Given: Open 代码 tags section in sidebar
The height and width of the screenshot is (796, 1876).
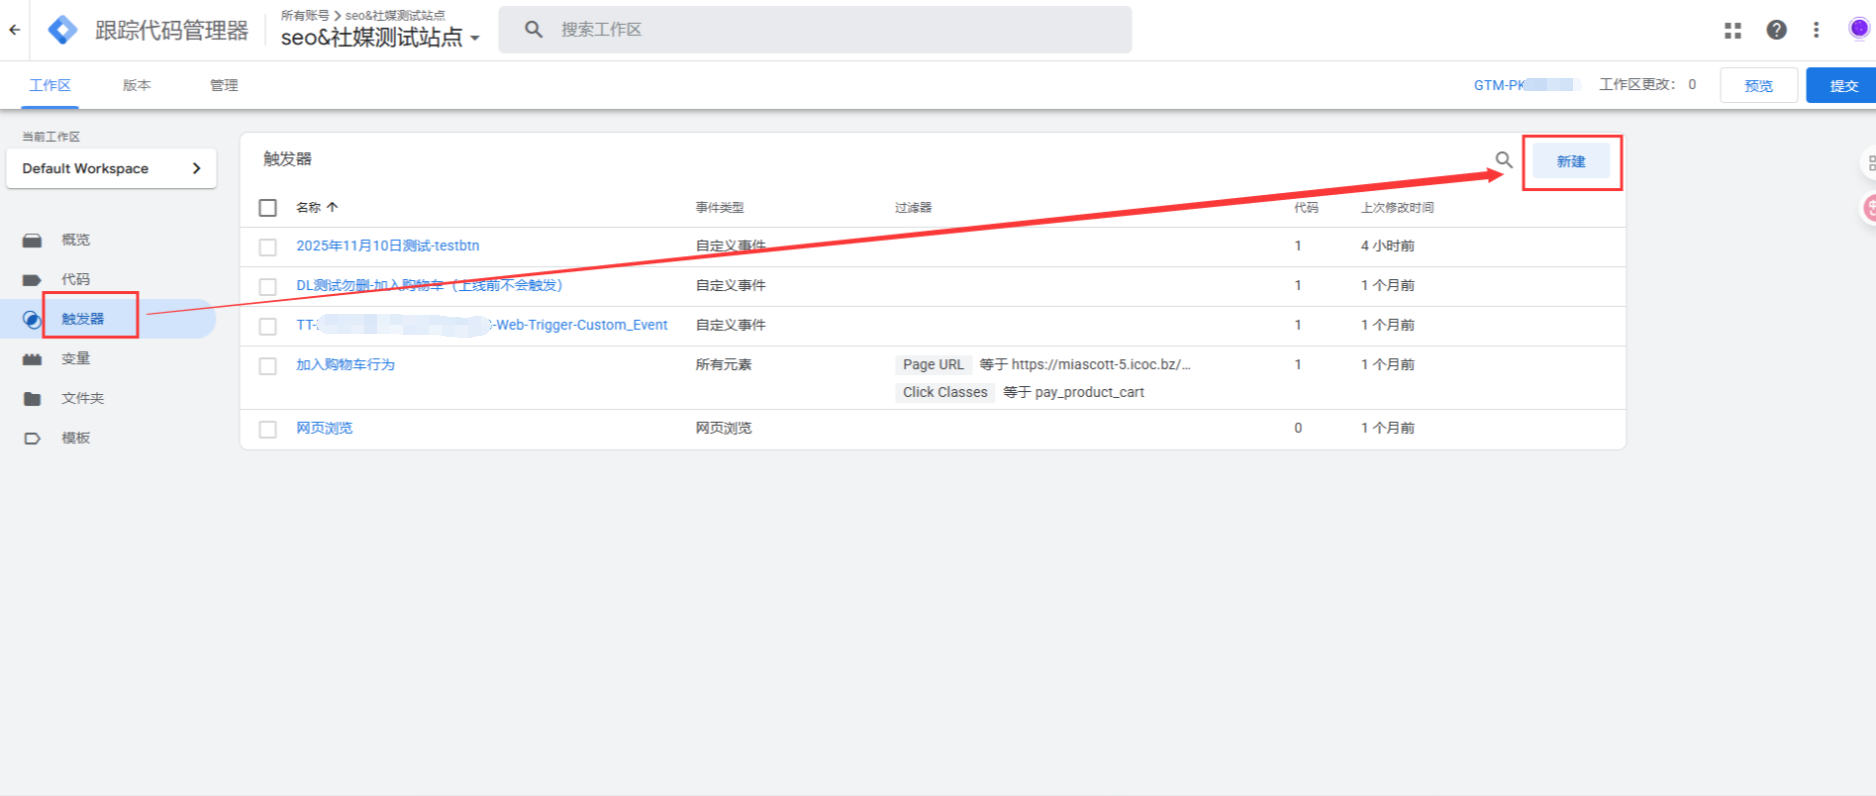Looking at the screenshot, I should 75,279.
